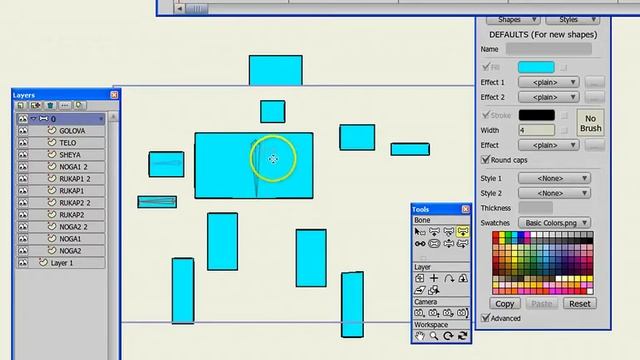The height and width of the screenshot is (360, 640).
Task: Open the Effect 2 dropdown
Action: (549, 97)
